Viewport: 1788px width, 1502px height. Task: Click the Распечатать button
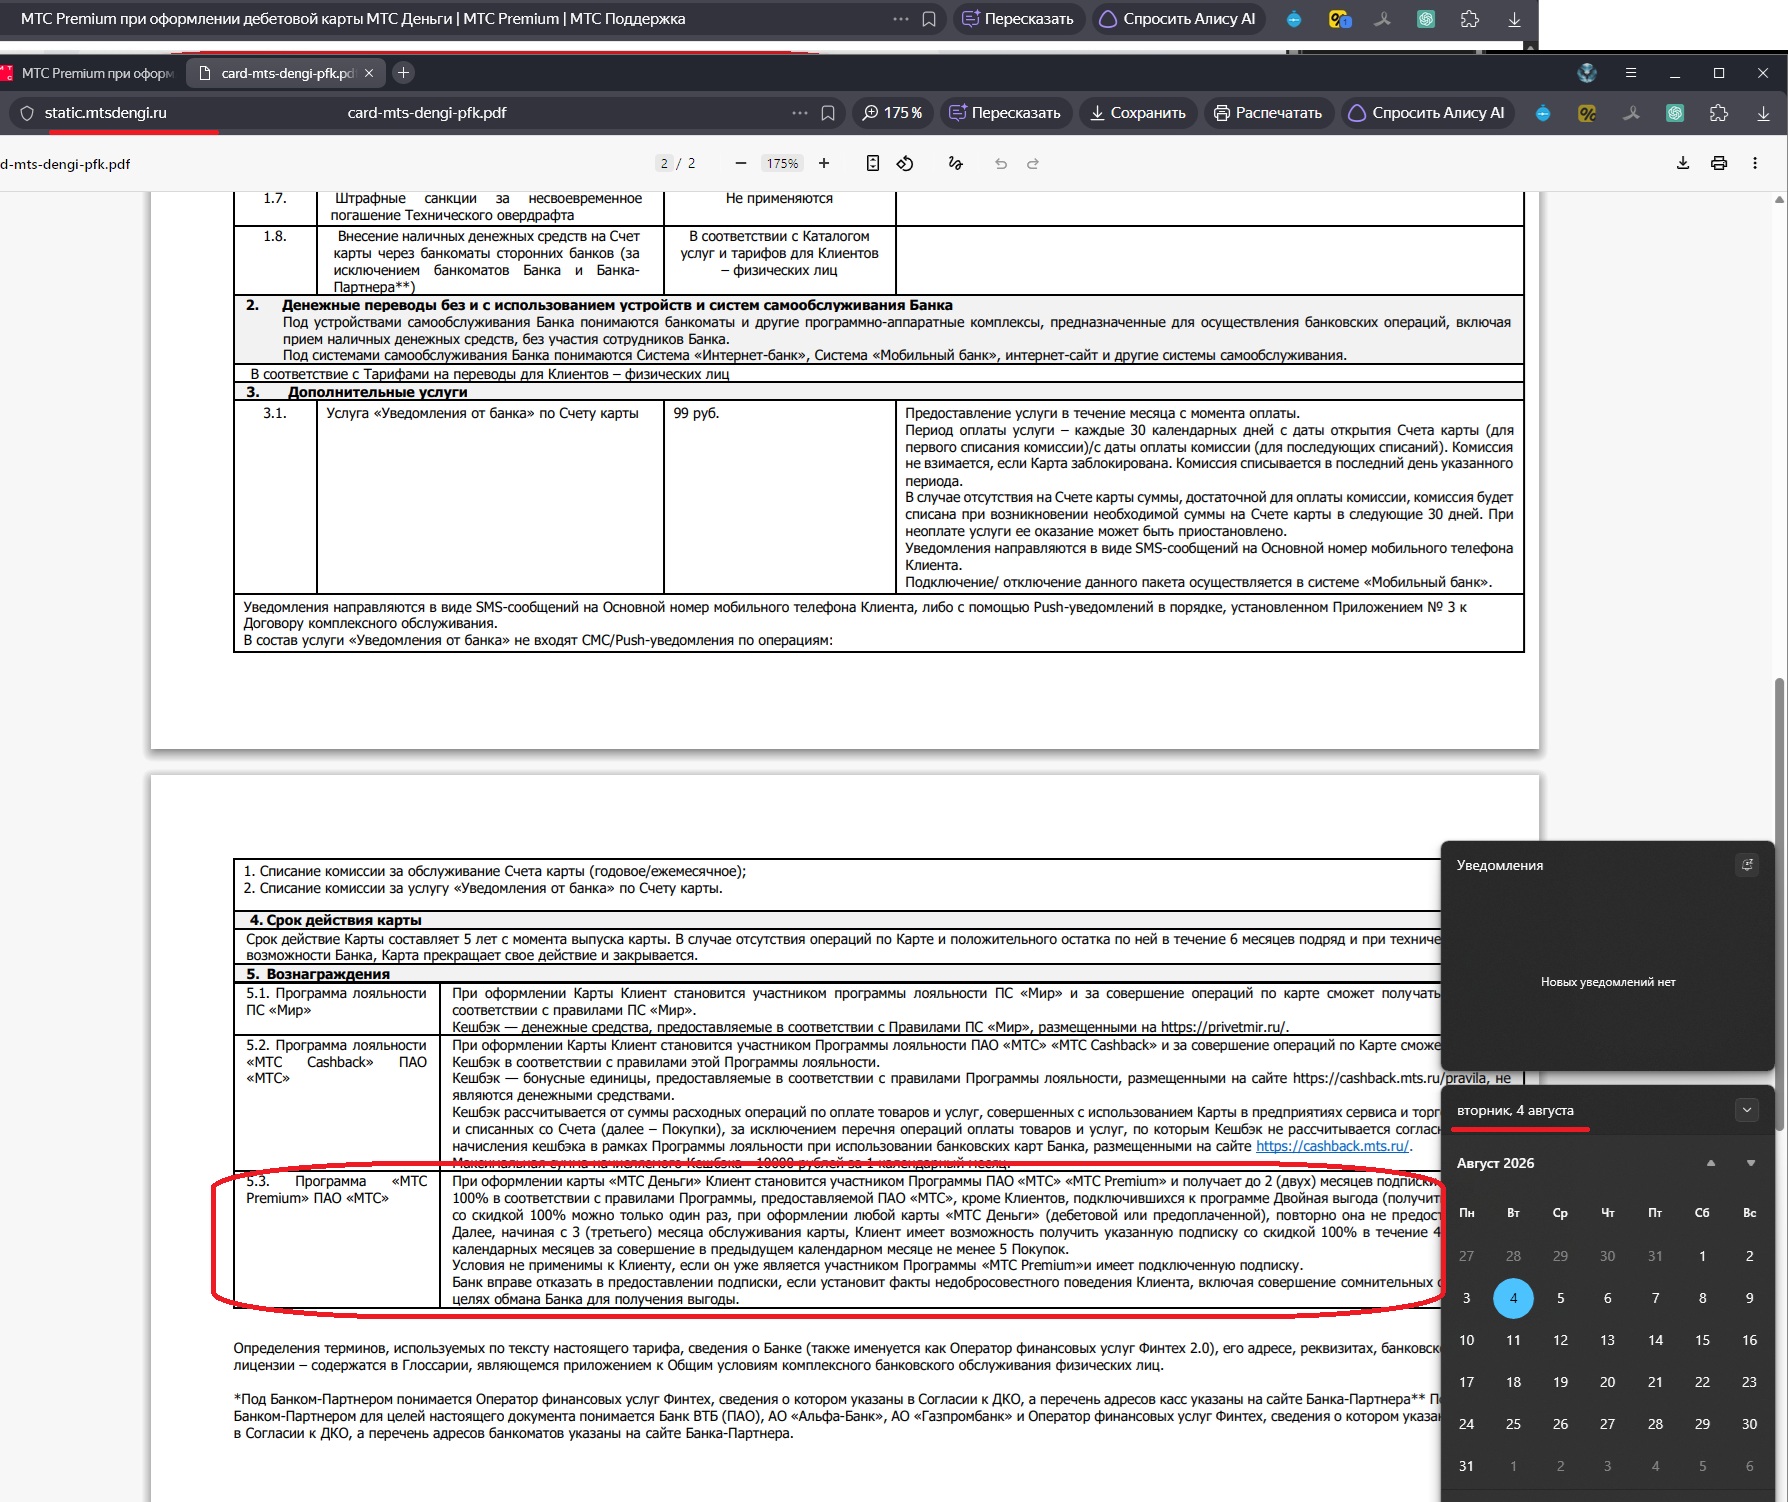[1268, 113]
